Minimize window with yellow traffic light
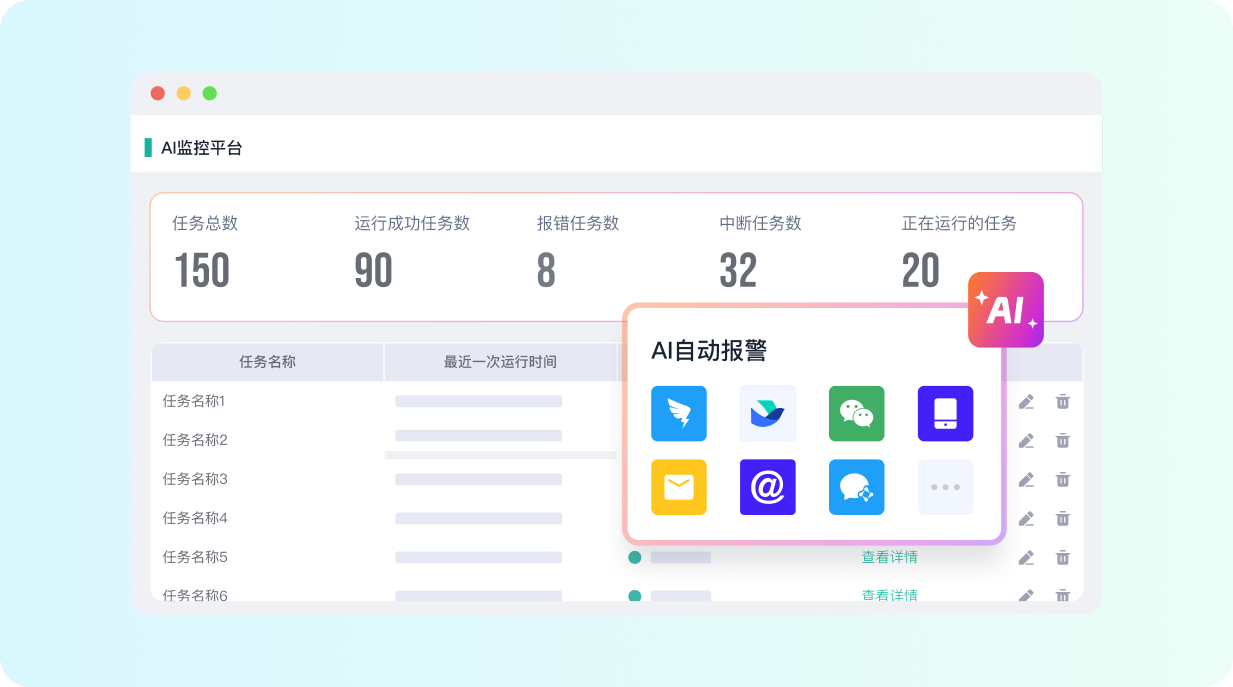This screenshot has width=1233, height=687. point(184,93)
